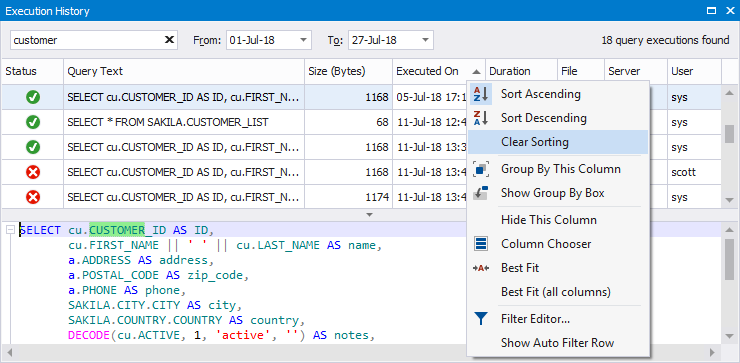Click the 05-Jul-18 executed date cell
Viewport: 740px width, 363px height.
coord(429,98)
